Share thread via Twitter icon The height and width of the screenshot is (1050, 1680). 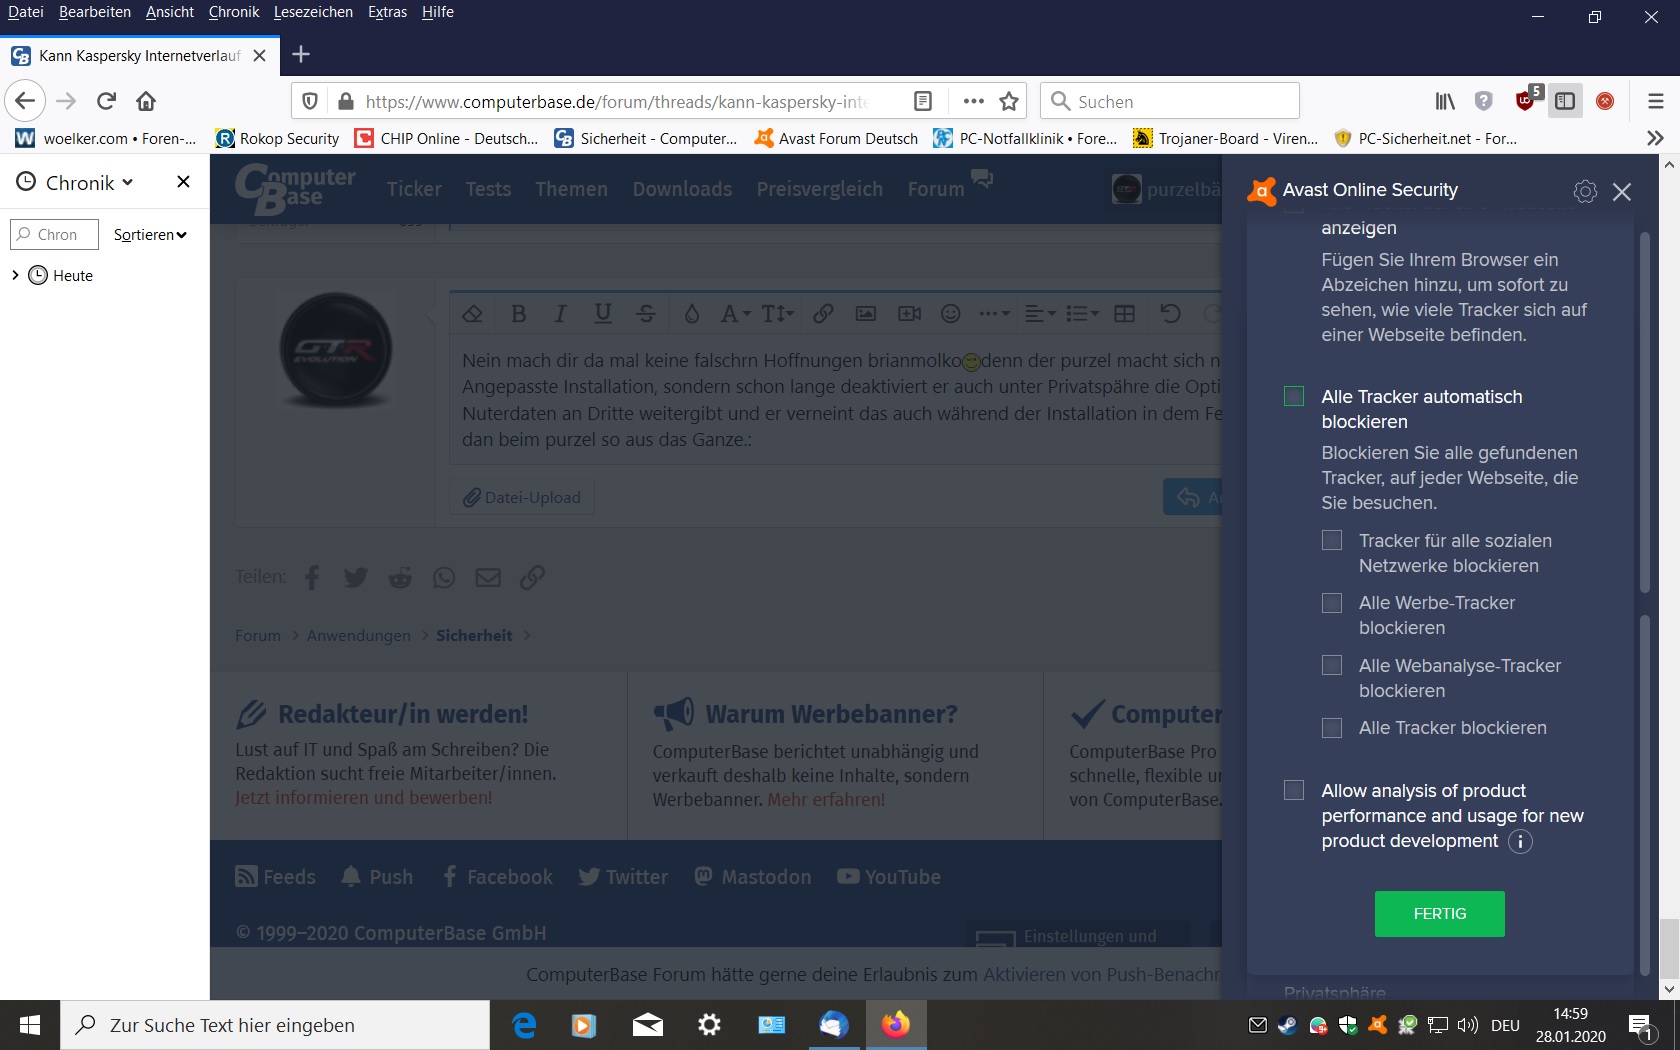[355, 577]
